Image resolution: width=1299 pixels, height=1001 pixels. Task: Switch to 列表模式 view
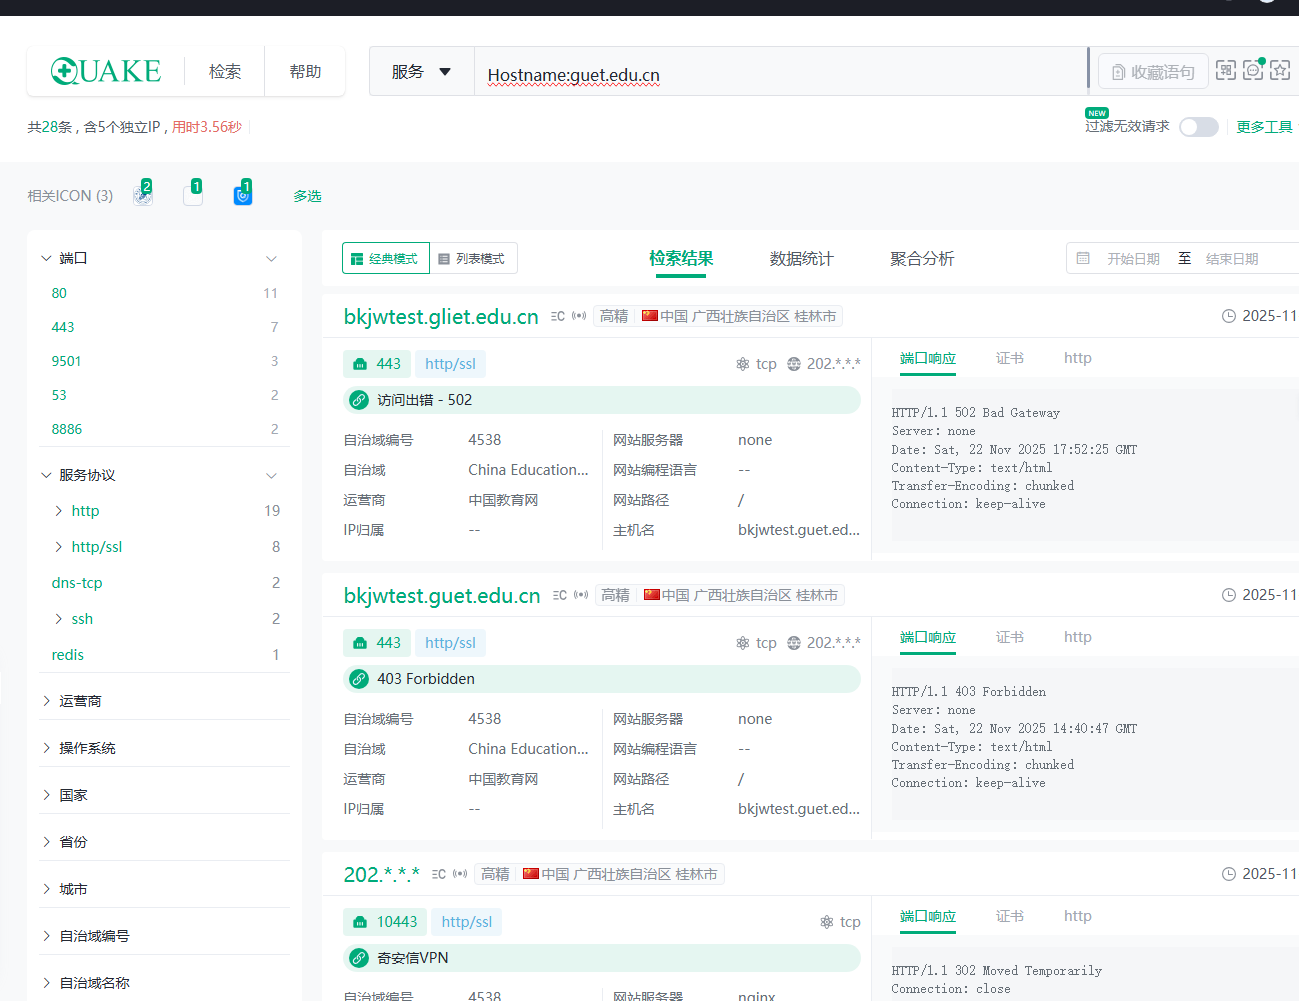pyautogui.click(x=473, y=258)
